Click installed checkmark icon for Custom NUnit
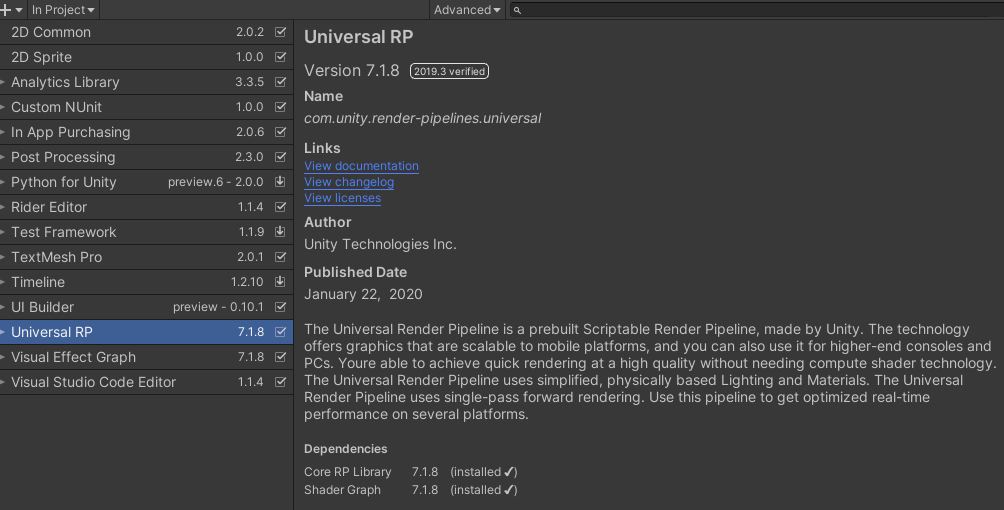1004x510 pixels. [x=280, y=106]
